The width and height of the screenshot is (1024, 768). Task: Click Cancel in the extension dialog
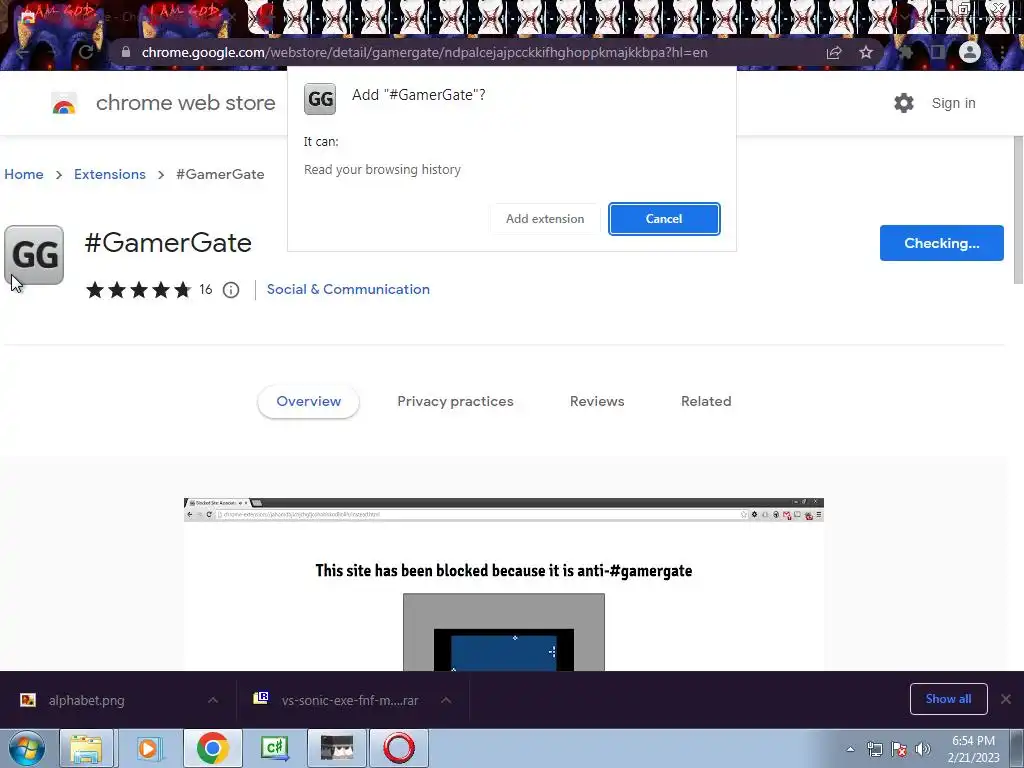(x=664, y=219)
